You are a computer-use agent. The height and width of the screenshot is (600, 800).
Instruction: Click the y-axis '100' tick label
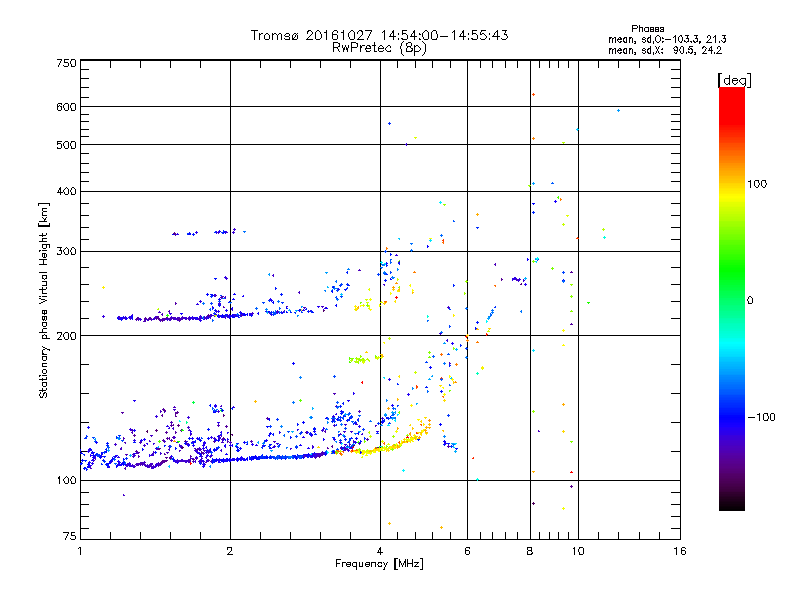66,480
